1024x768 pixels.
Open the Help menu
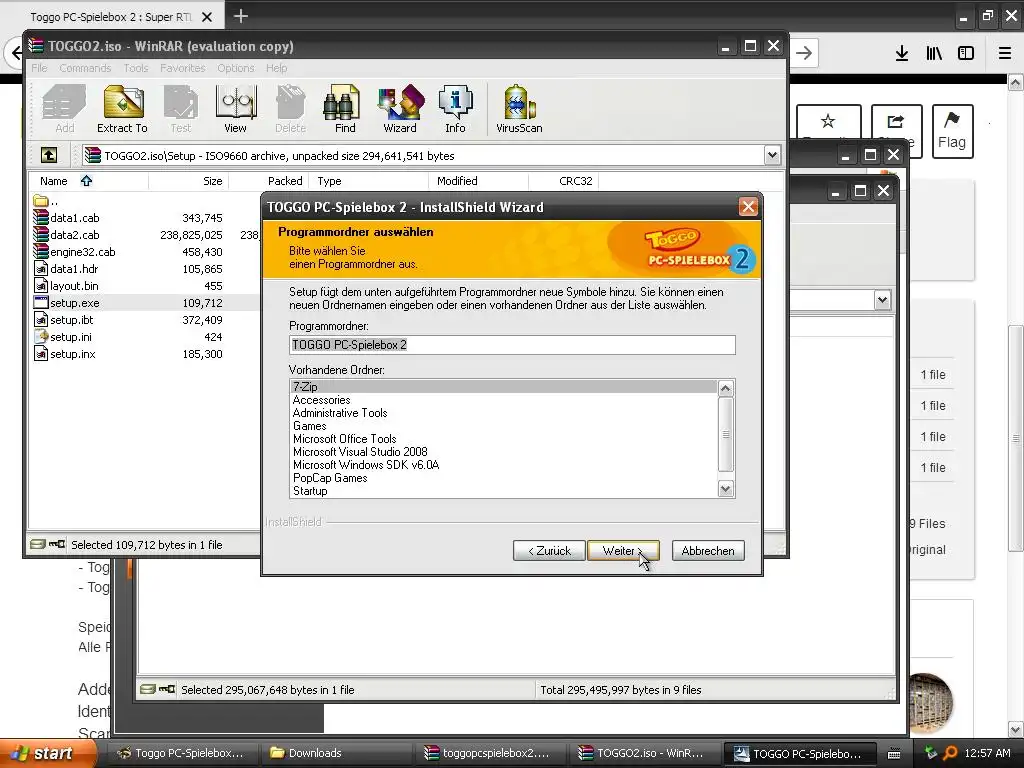click(276, 68)
